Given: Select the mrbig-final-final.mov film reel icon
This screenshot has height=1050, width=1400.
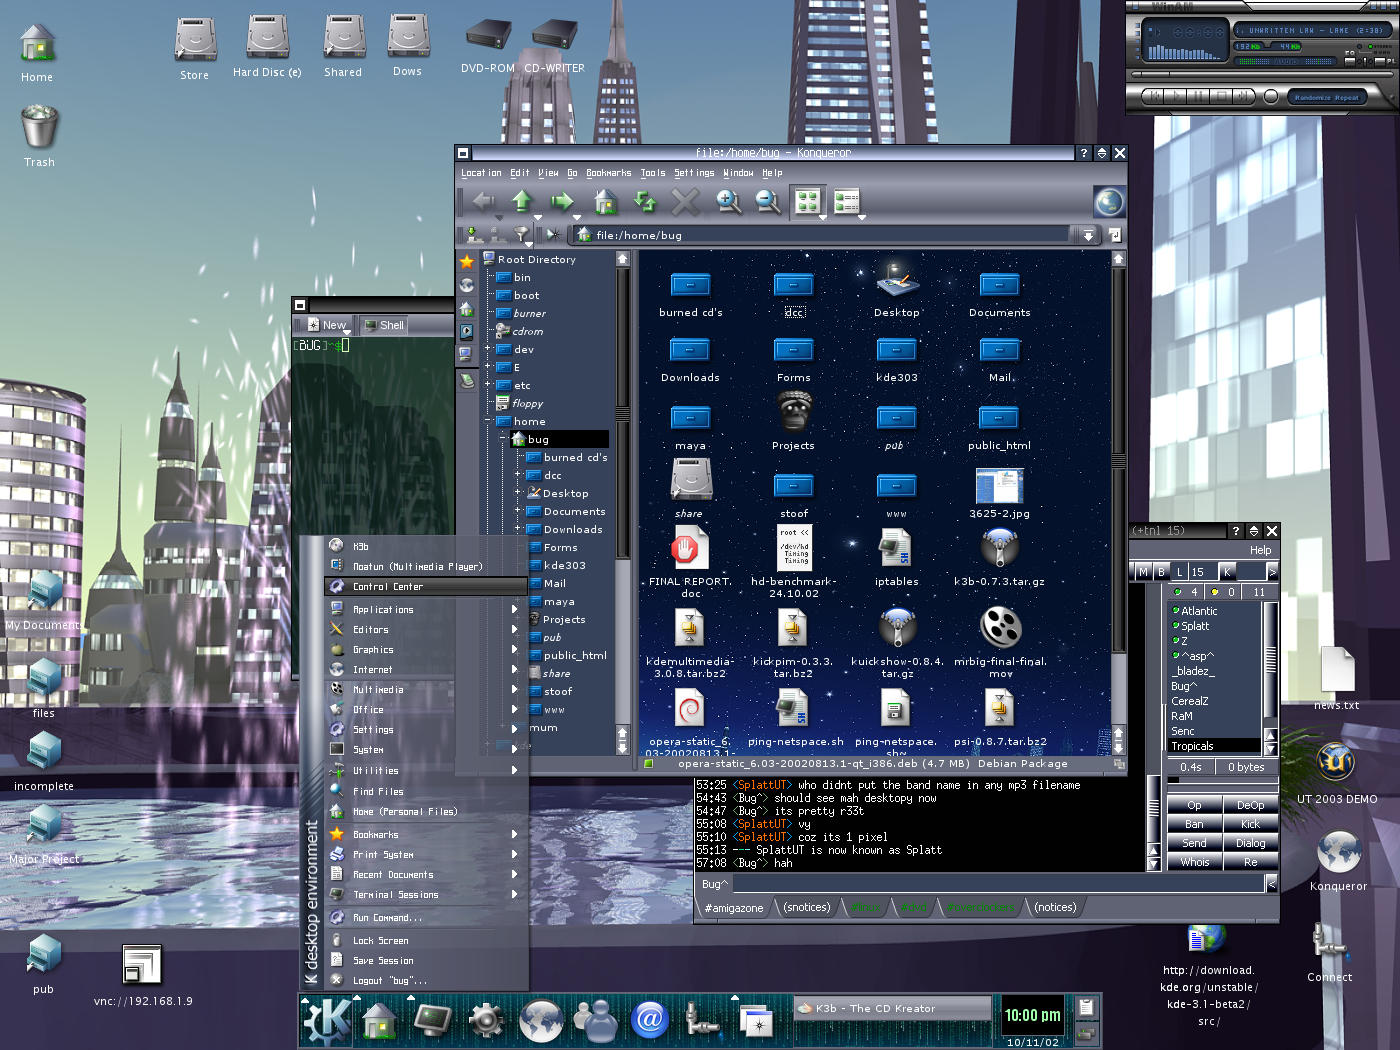Looking at the screenshot, I should pyautogui.click(x=1000, y=627).
